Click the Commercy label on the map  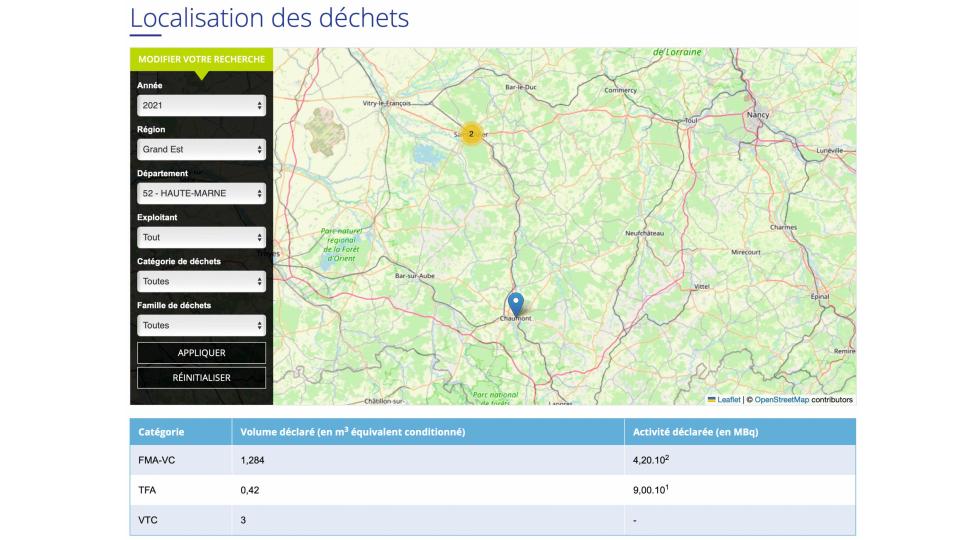pos(620,90)
